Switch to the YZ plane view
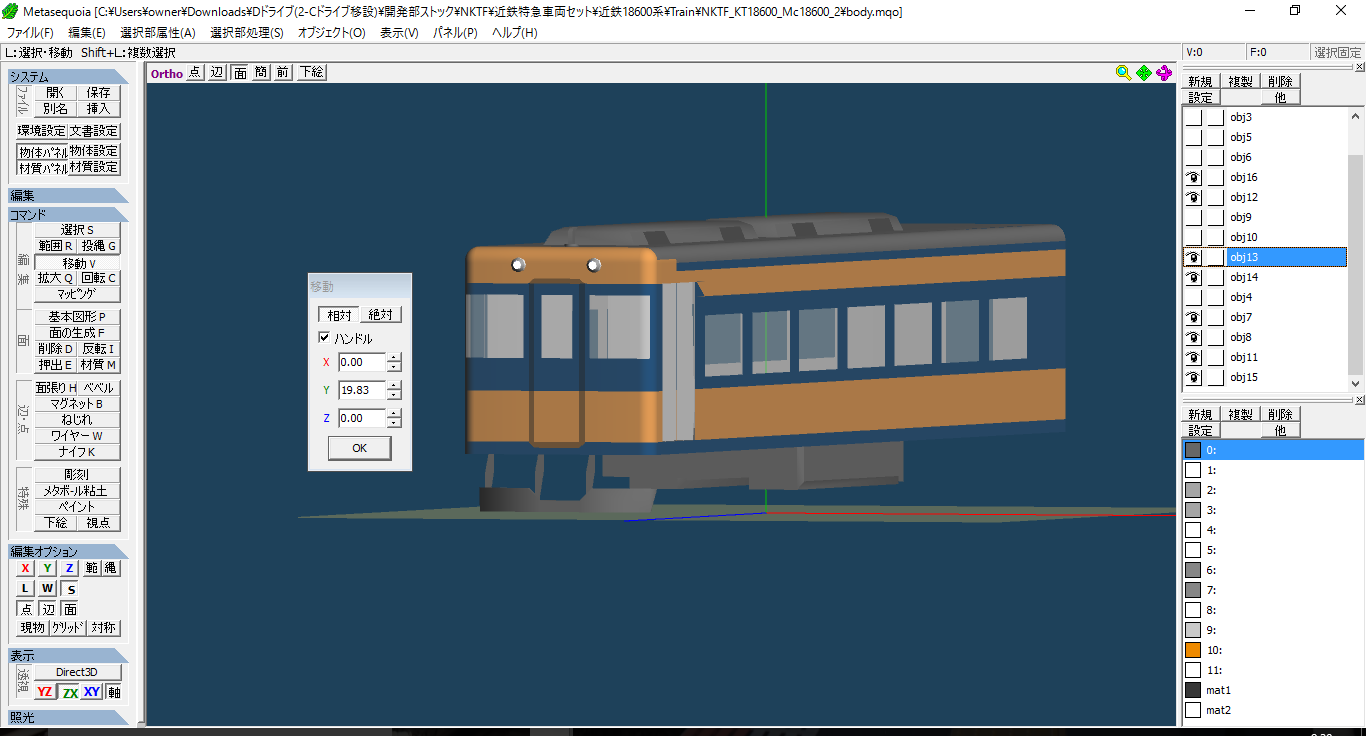 [x=45, y=692]
